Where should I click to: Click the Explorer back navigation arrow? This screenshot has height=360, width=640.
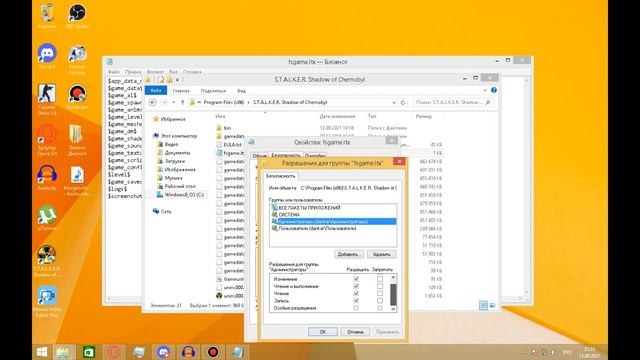152,102
